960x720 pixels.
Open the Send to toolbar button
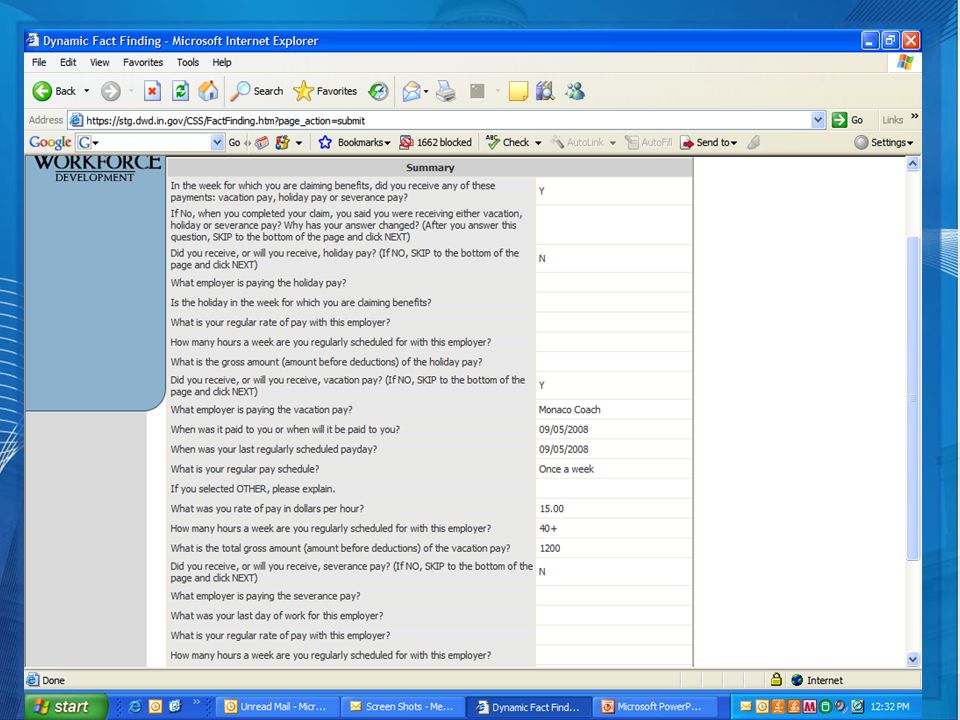click(x=709, y=143)
